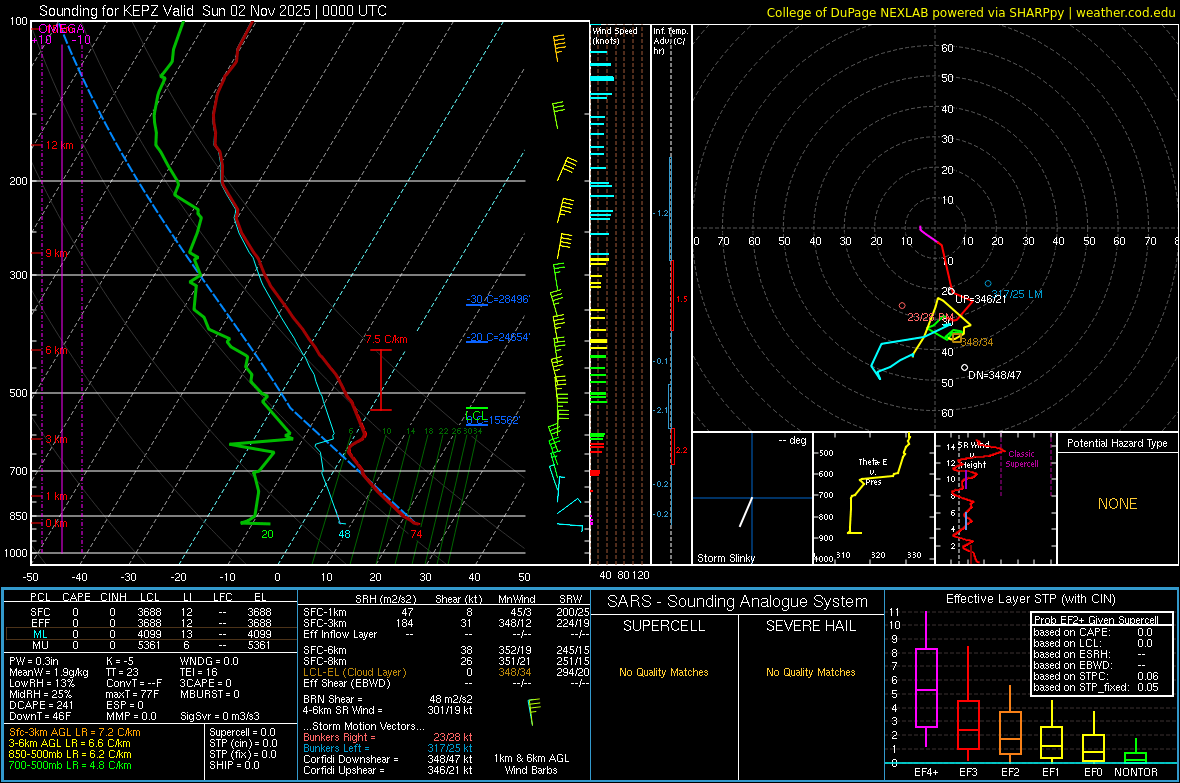Select the highlighted ML parcel row
The width and height of the screenshot is (1180, 783).
(151, 635)
